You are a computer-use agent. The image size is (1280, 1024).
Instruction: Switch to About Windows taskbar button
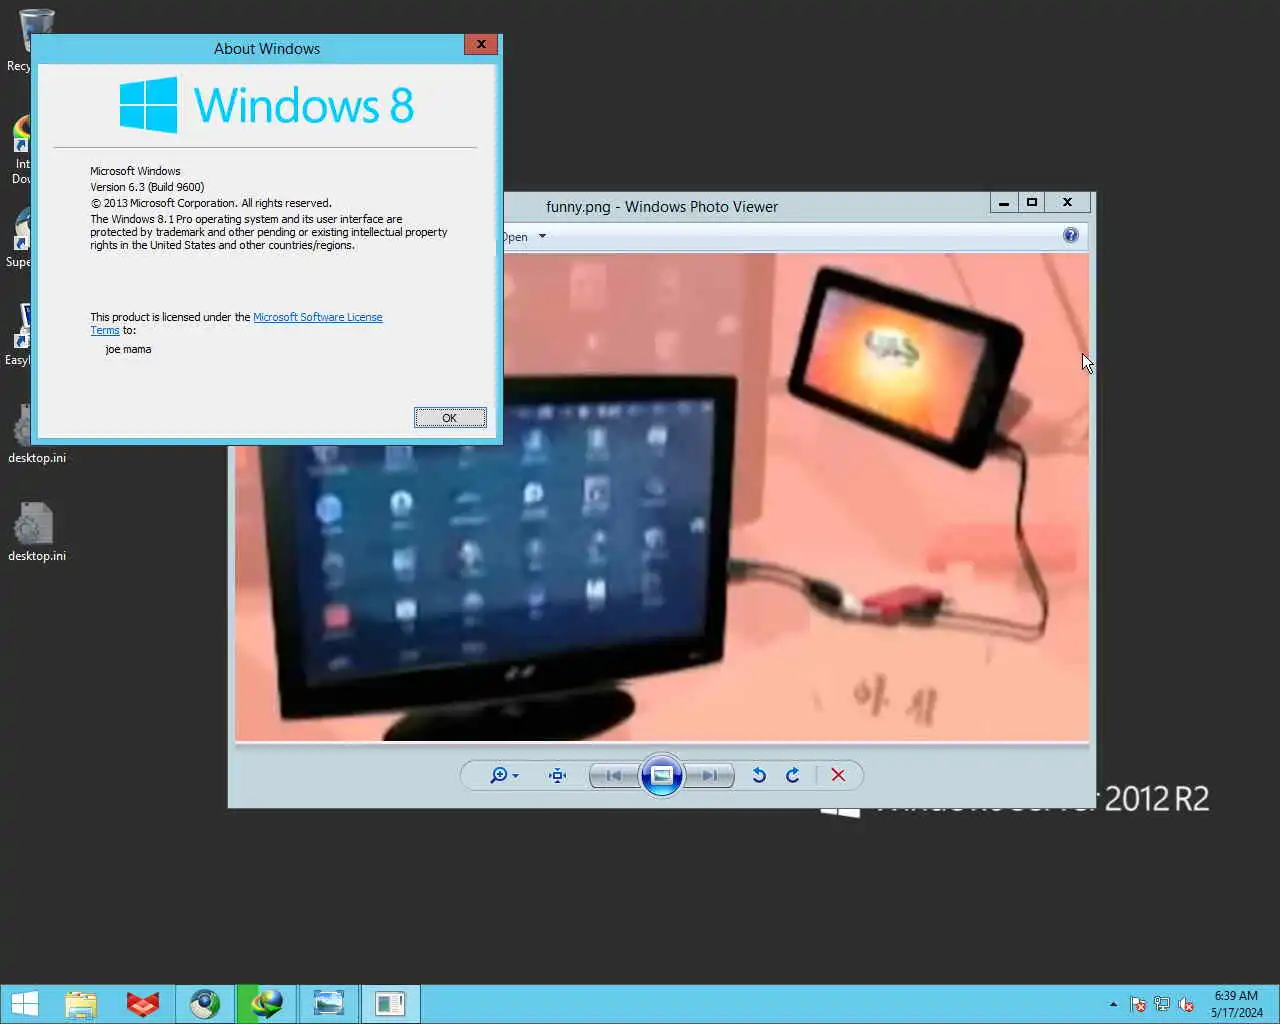390,1004
